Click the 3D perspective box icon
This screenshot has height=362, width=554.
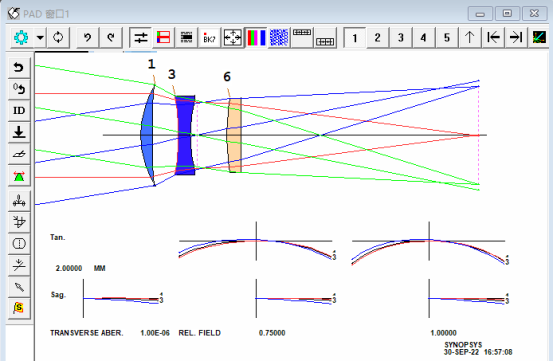(19, 222)
